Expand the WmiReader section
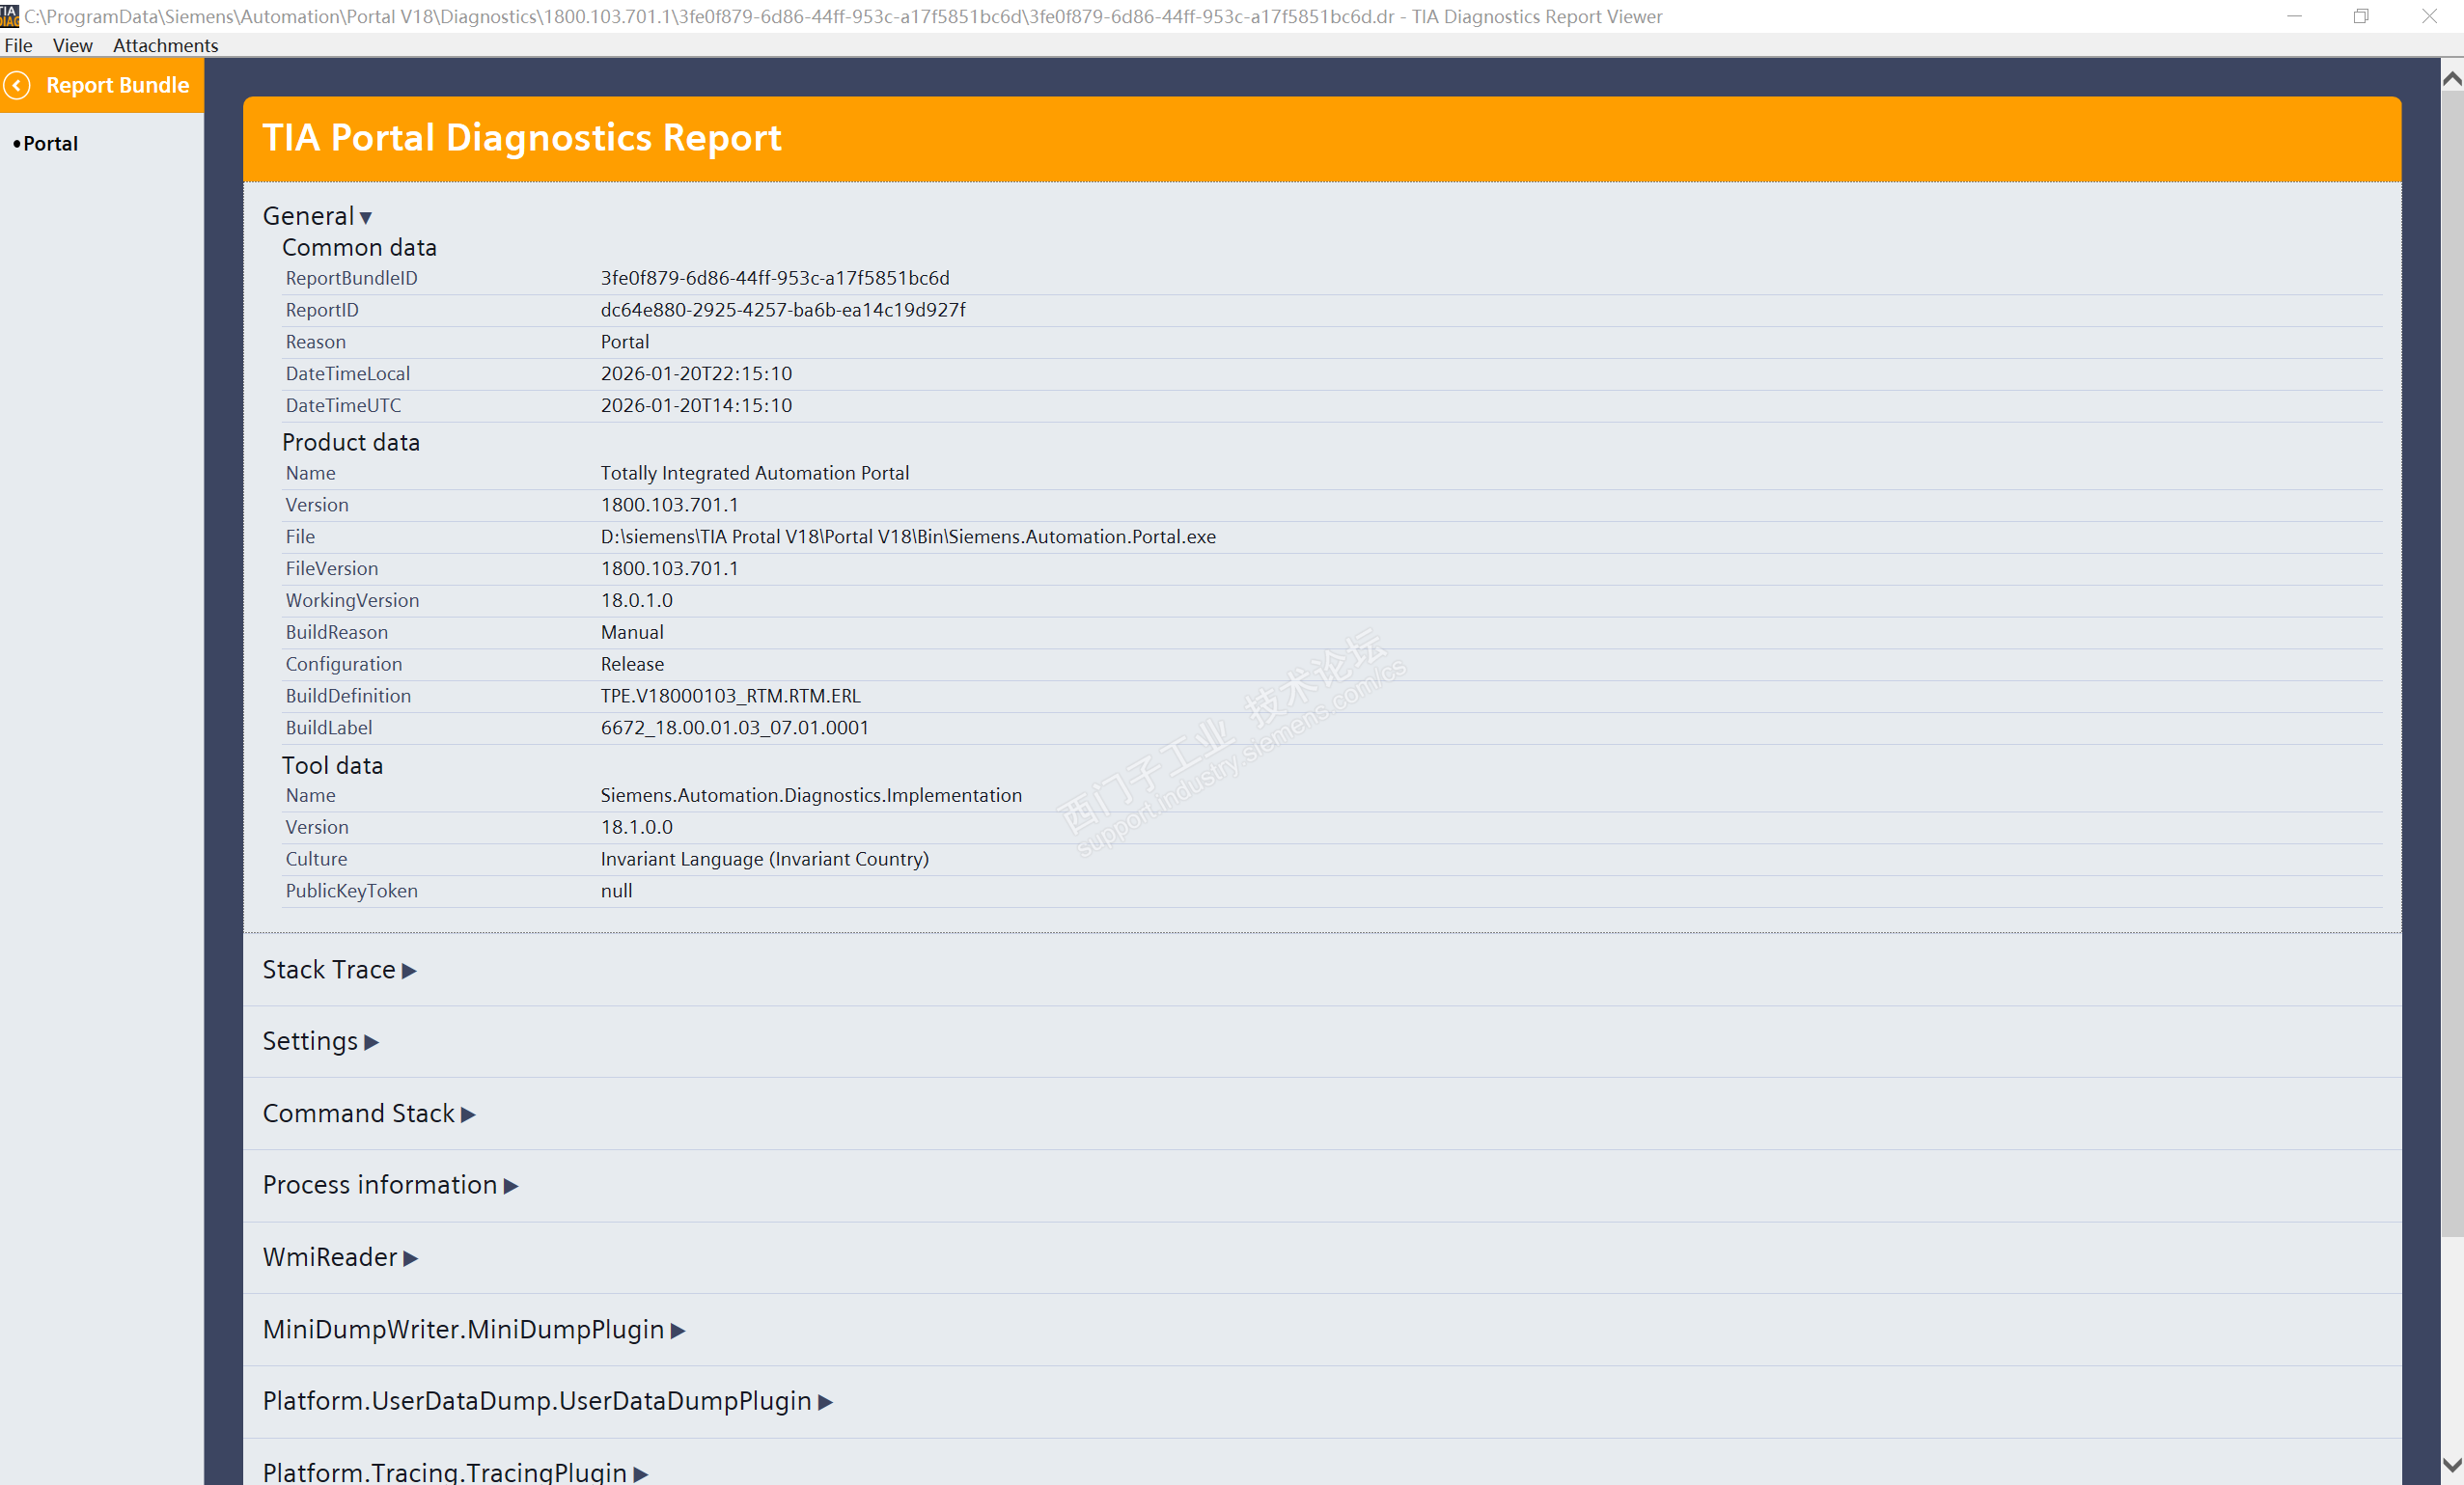Screen dimensions: 2464x1485 point(339,1258)
